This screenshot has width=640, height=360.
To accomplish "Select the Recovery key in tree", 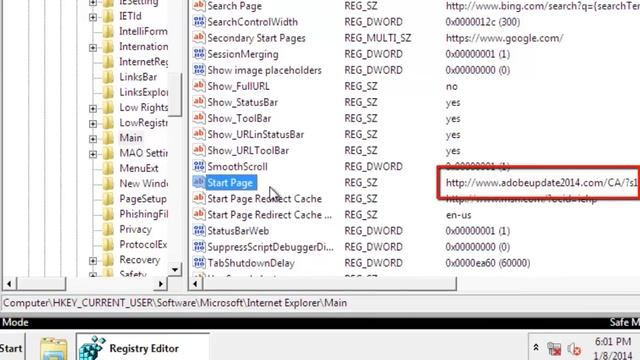I will pos(140,260).
